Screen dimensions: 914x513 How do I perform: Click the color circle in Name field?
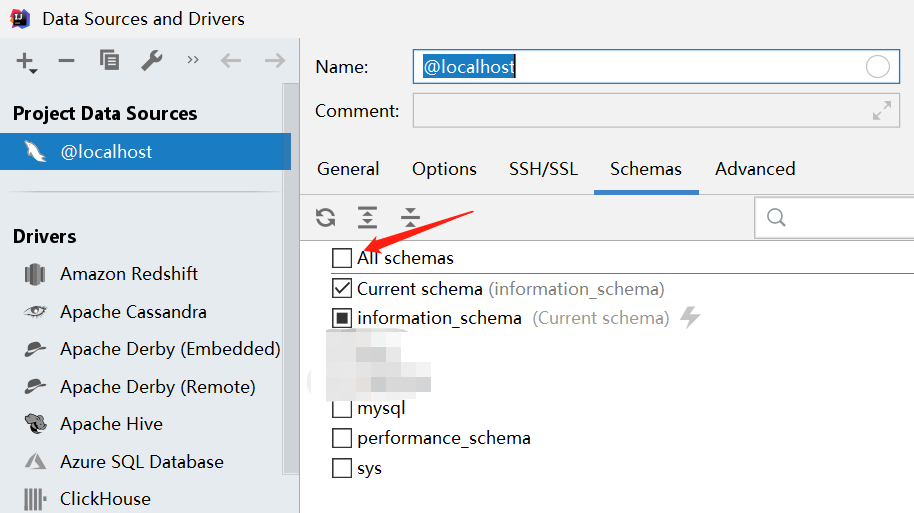pyautogui.click(x=877, y=67)
